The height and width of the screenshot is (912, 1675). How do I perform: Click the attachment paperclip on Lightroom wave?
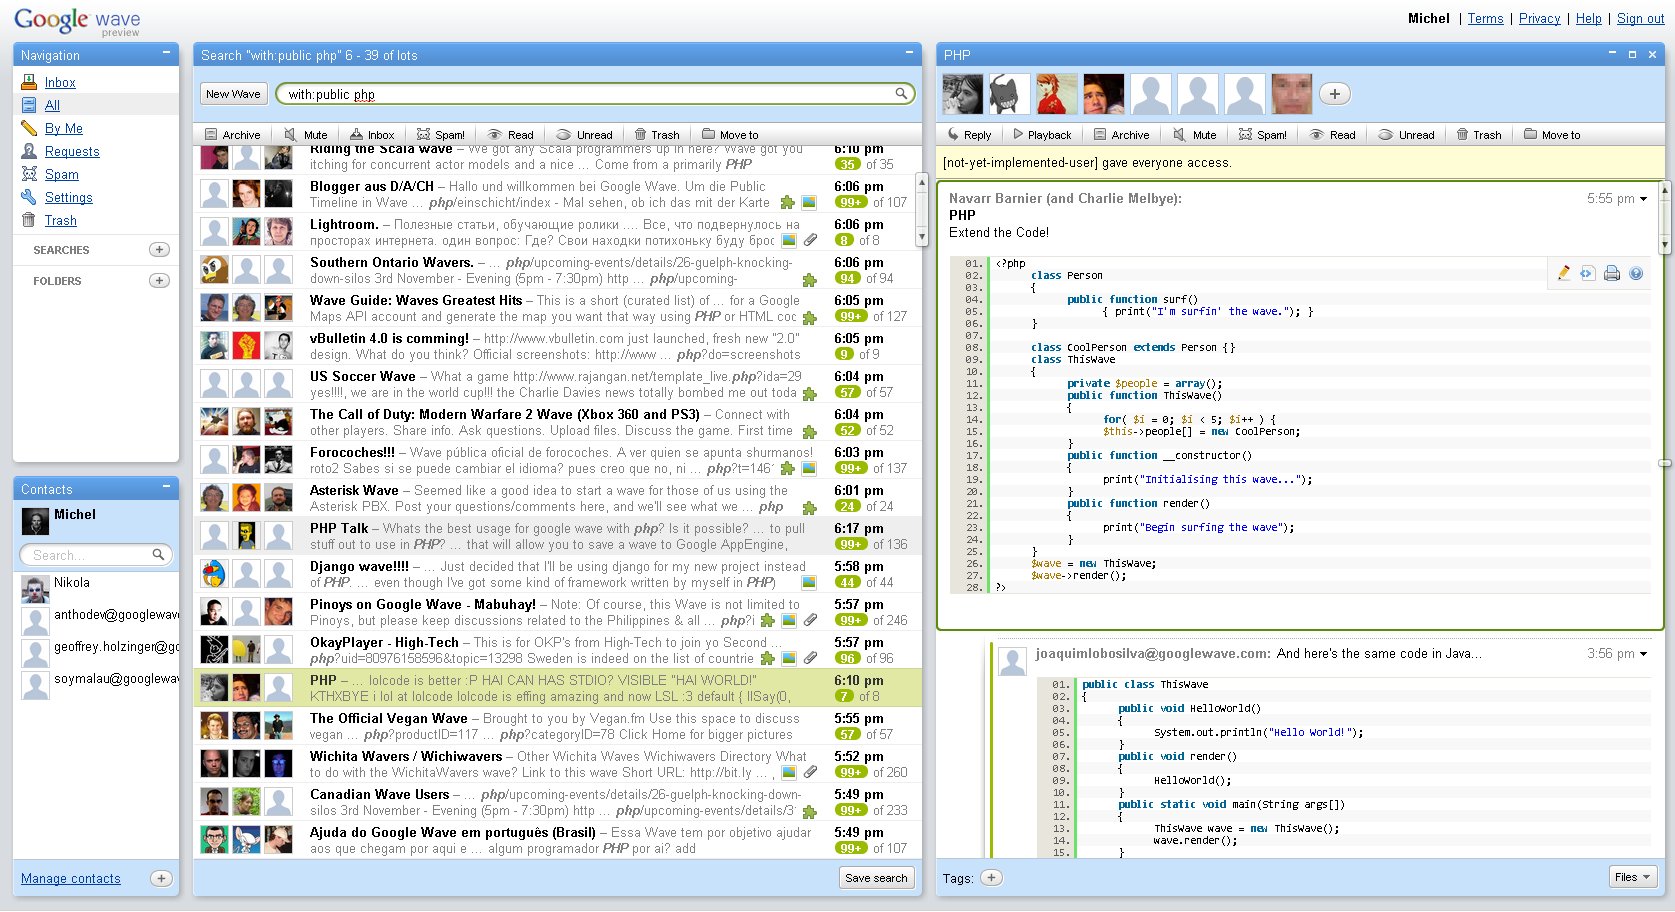pos(810,240)
